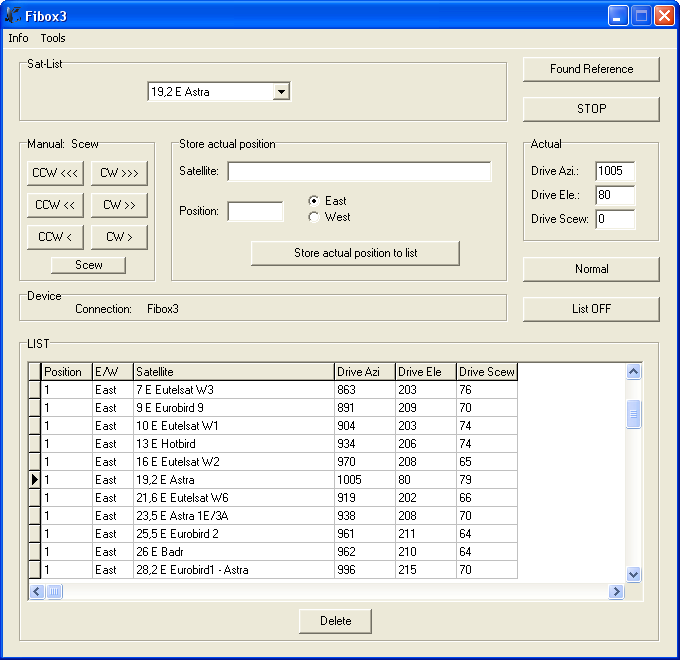
Task: Sort by Drive Azi column header
Action: tap(364, 372)
